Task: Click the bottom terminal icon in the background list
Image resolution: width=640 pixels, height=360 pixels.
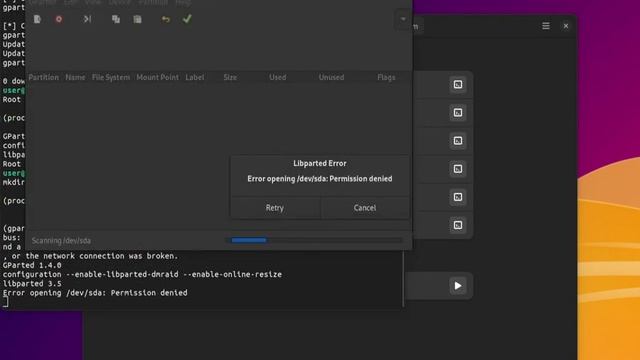Action: tap(458, 225)
